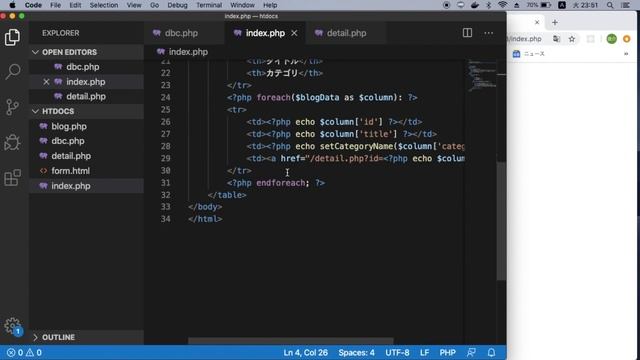Open the Explorer view in the activity bar
Viewport: 640px width, 360px height.
[x=12, y=38]
